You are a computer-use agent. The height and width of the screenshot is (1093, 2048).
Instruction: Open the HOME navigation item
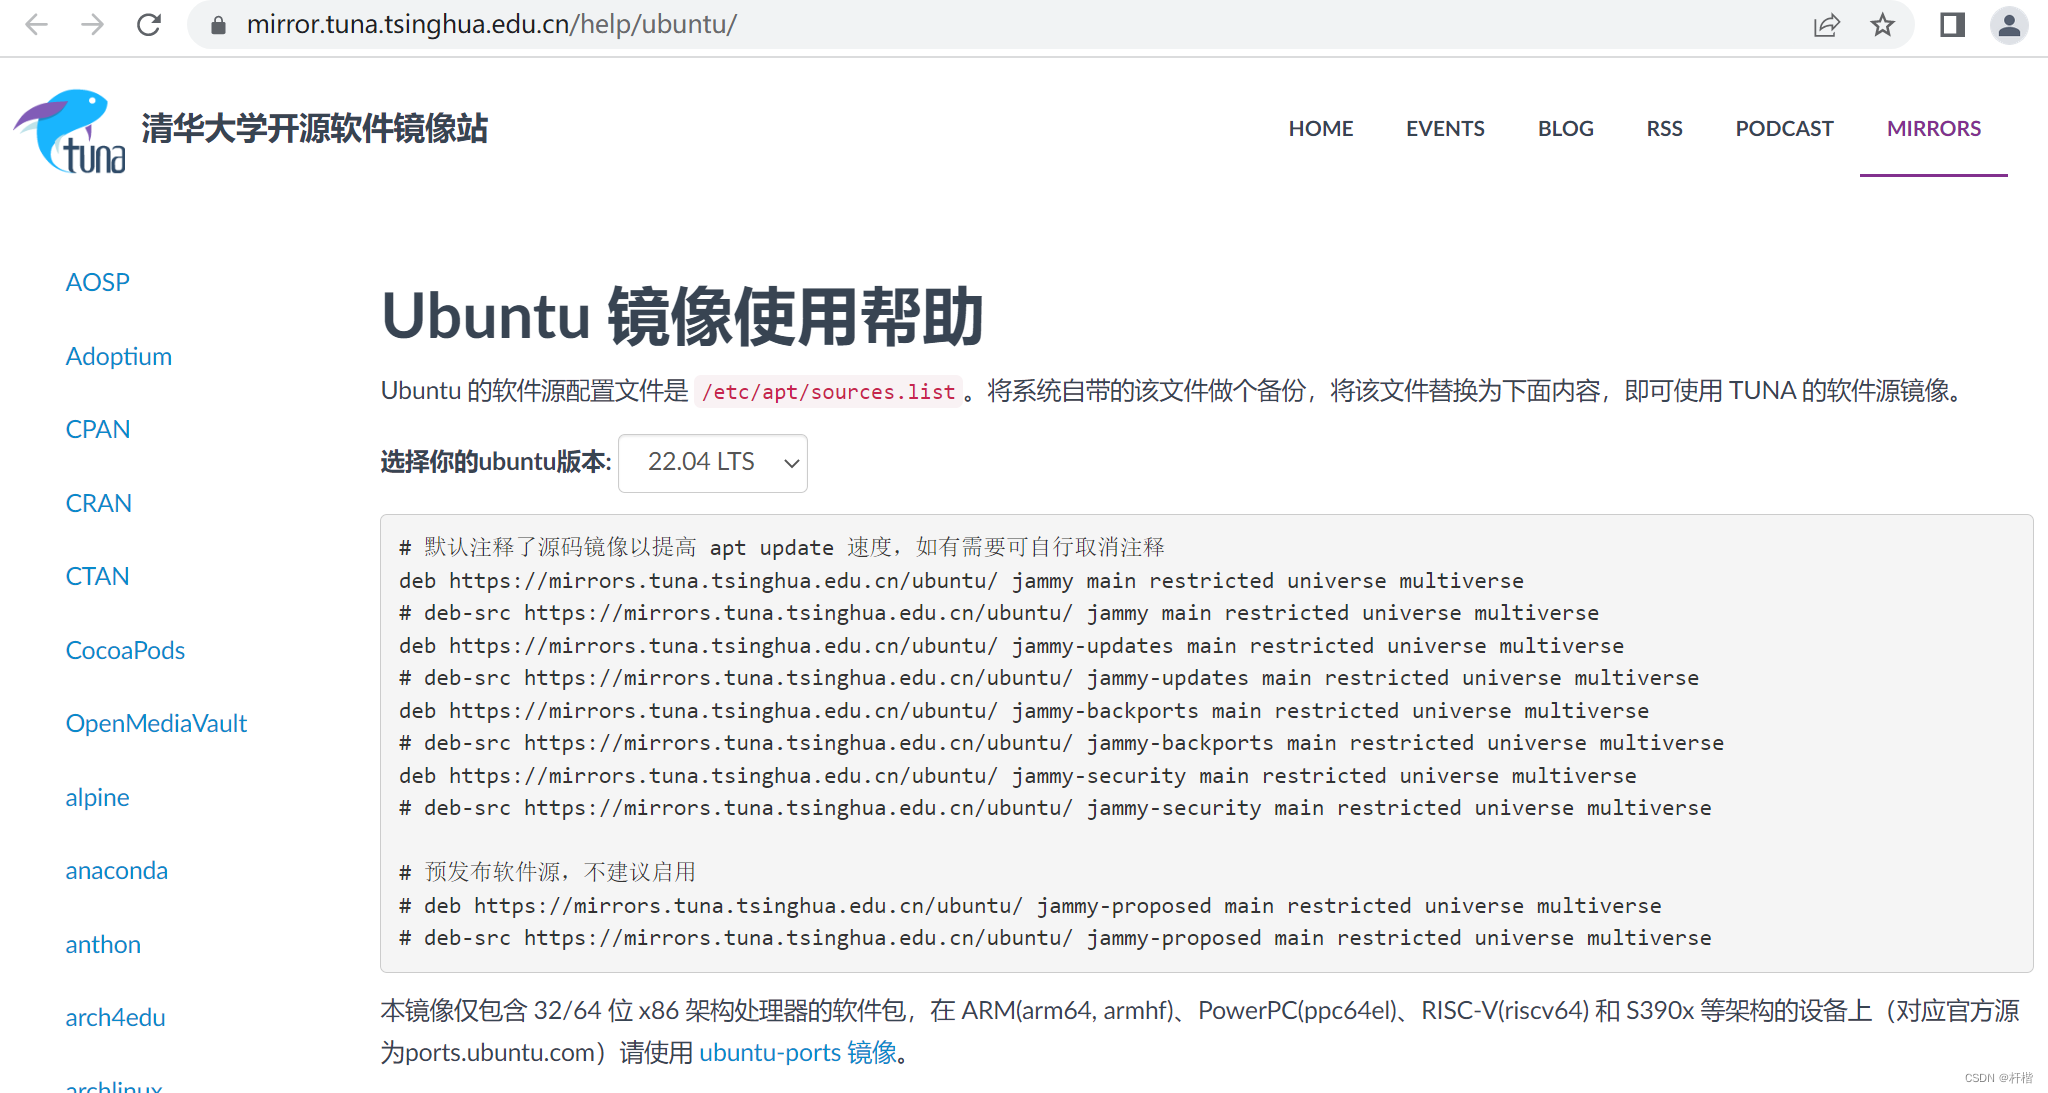(x=1320, y=129)
